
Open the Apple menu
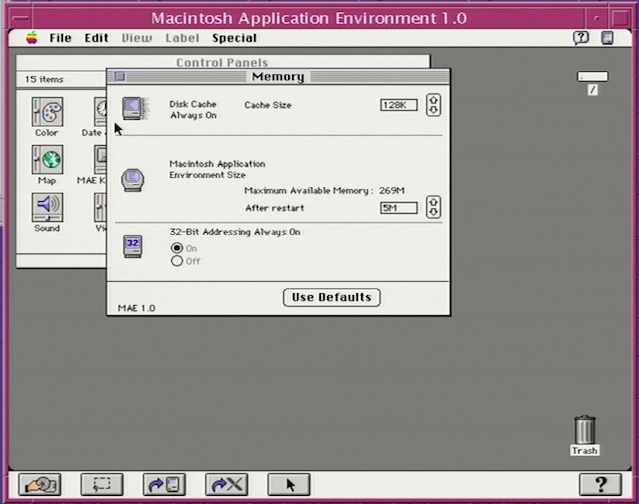[x=31, y=38]
